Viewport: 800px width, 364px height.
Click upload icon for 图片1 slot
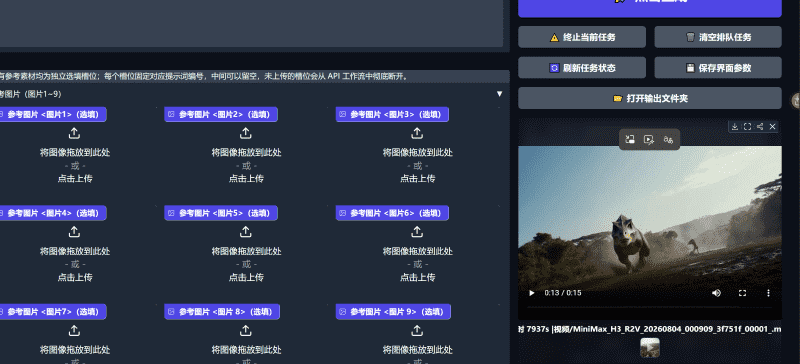74,133
